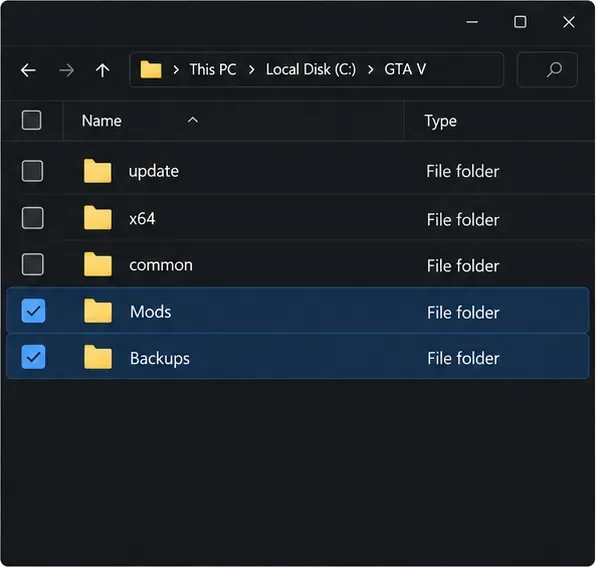This screenshot has height=567, width=596.
Task: Click 'File folder' type in x64 row
Action: point(463,220)
